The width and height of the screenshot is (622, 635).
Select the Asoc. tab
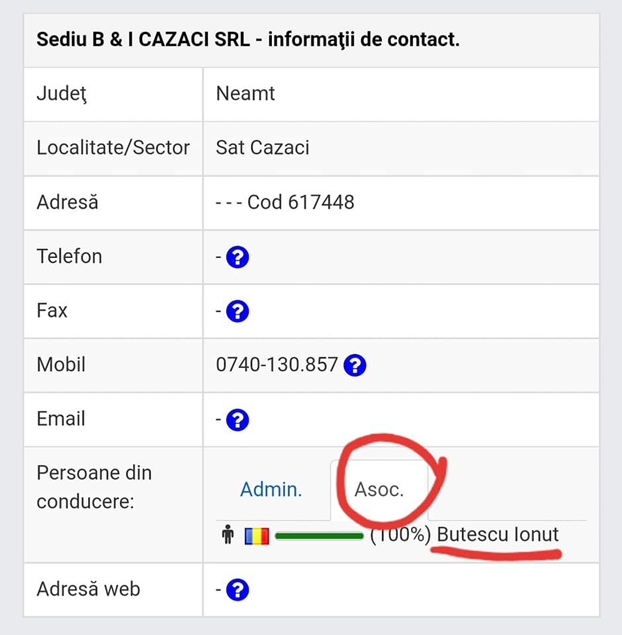[379, 490]
